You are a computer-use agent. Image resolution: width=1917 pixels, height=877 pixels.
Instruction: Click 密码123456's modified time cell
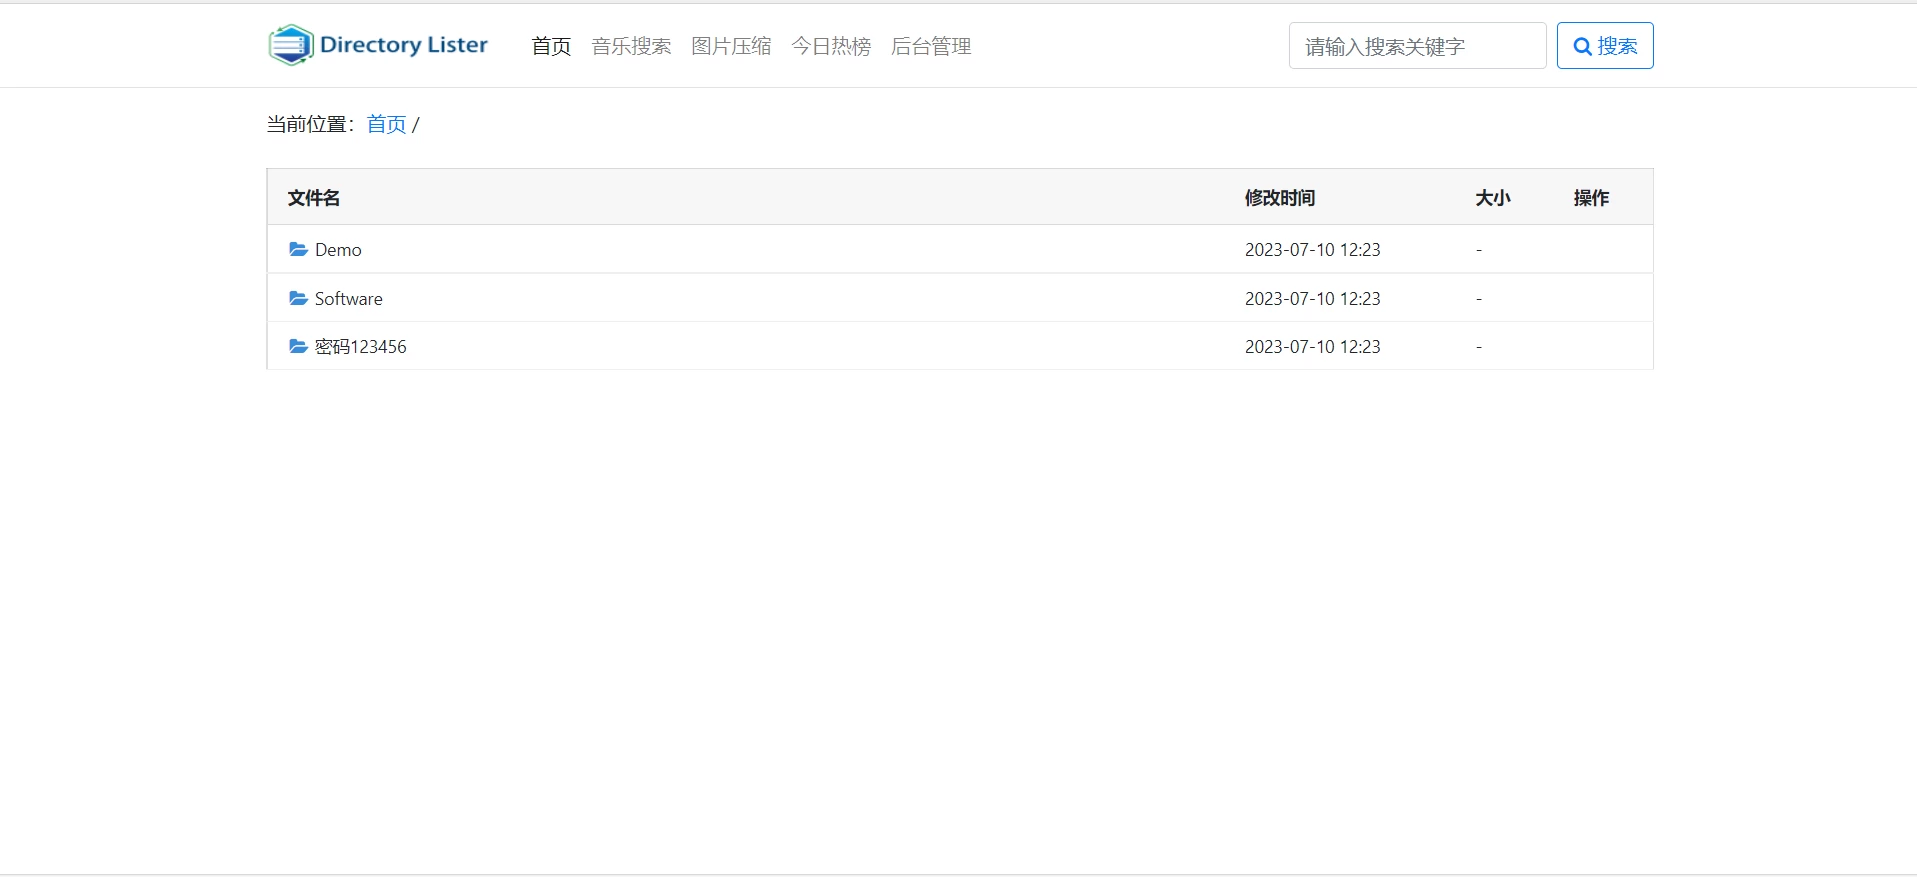tap(1312, 347)
